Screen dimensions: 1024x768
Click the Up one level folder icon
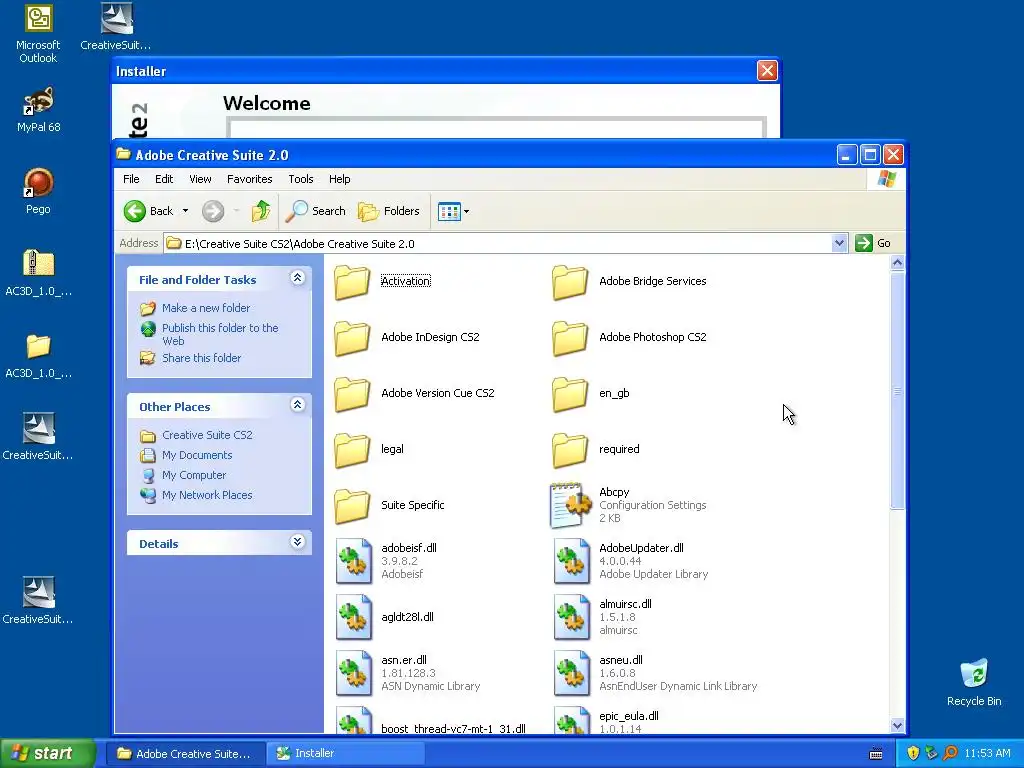(261, 212)
